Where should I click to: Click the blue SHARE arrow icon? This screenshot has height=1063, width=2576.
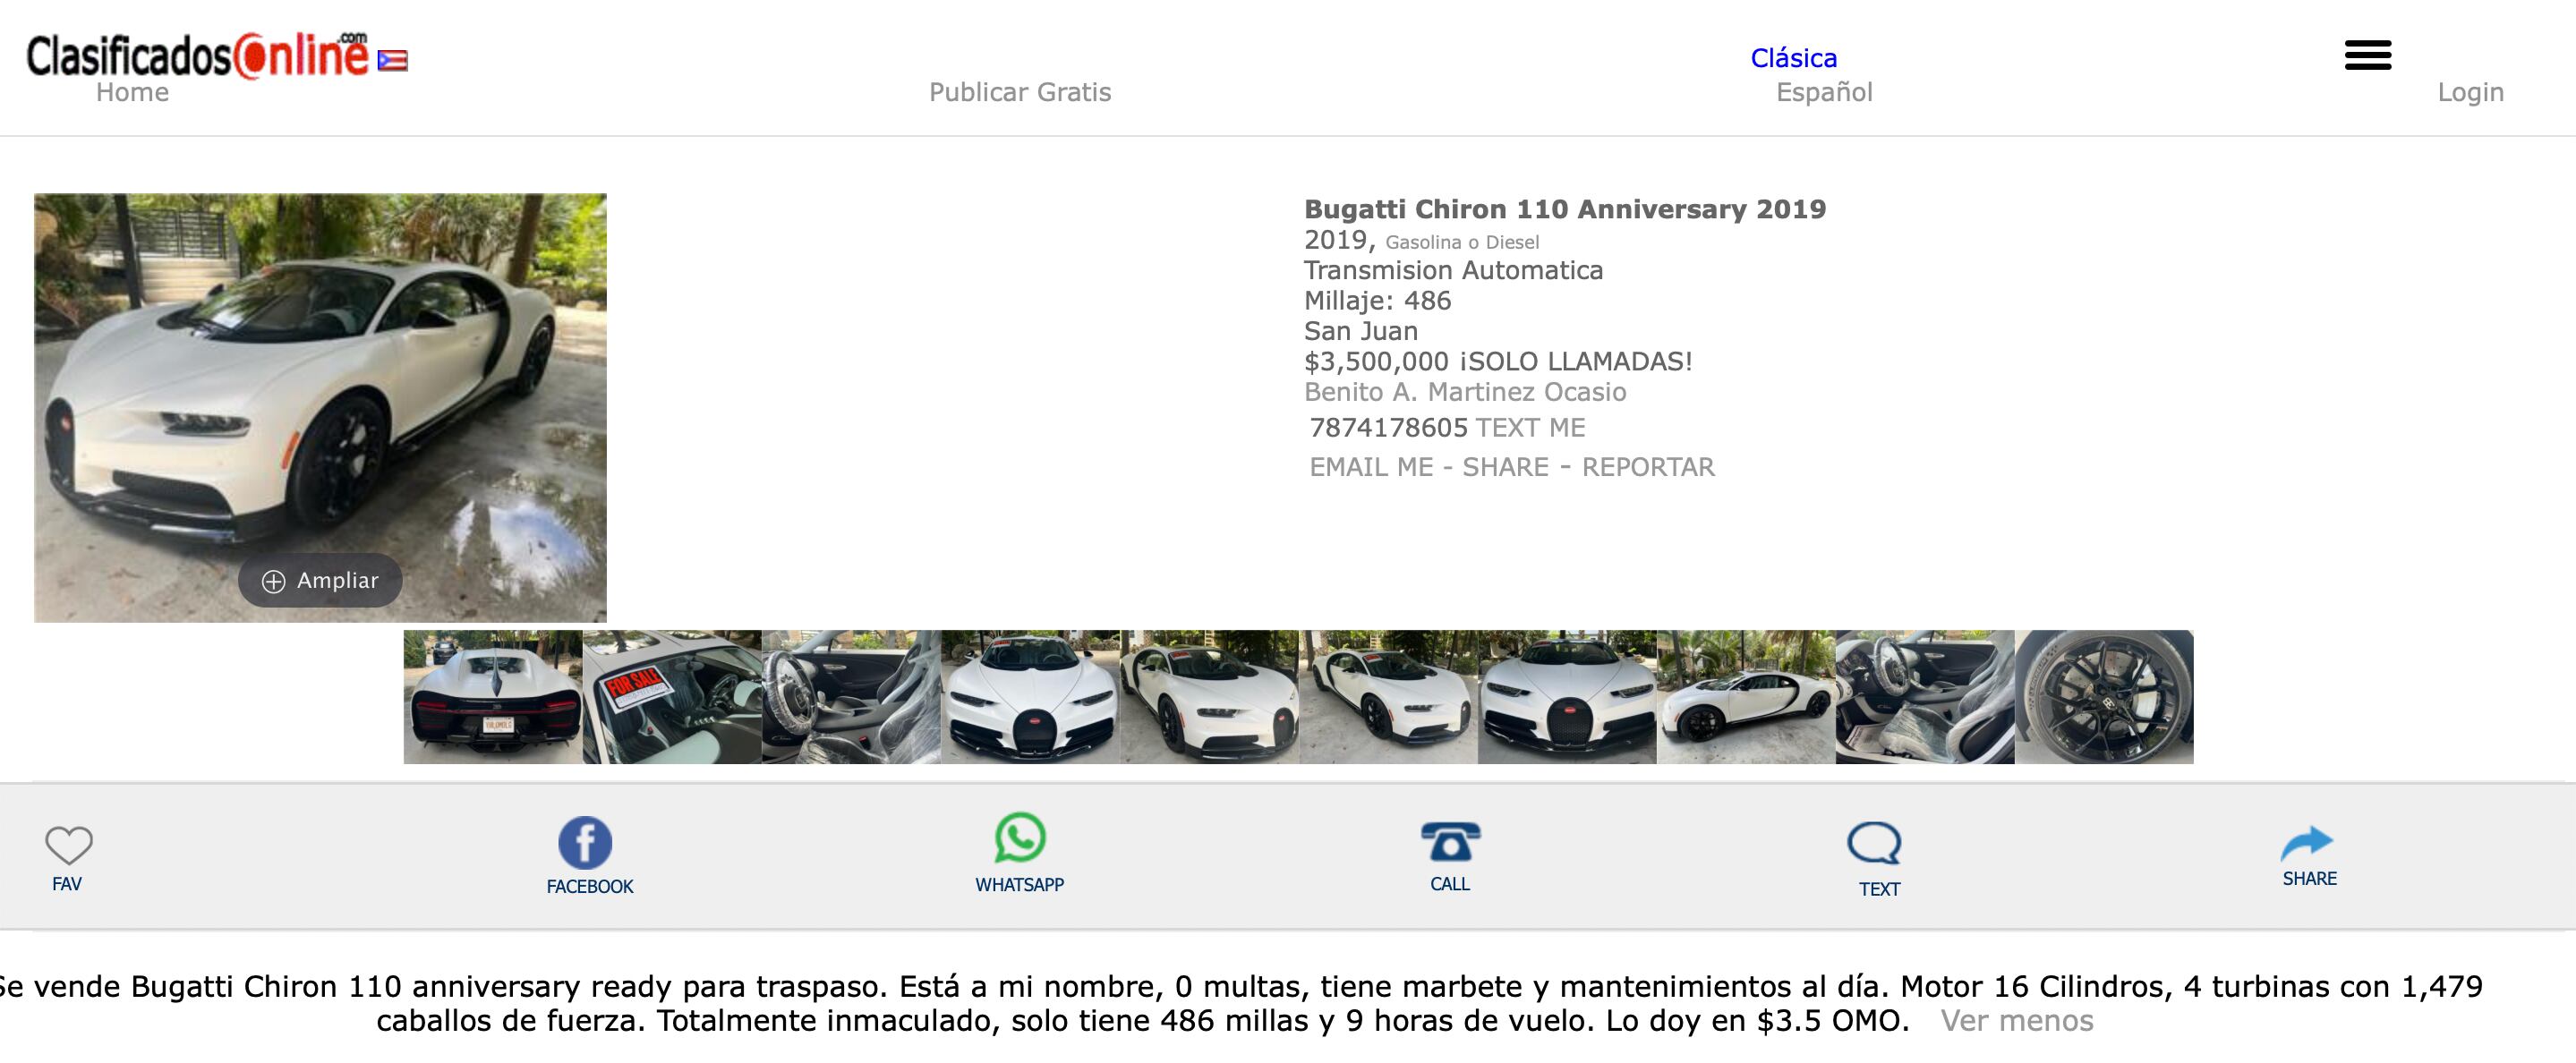pos(2307,843)
